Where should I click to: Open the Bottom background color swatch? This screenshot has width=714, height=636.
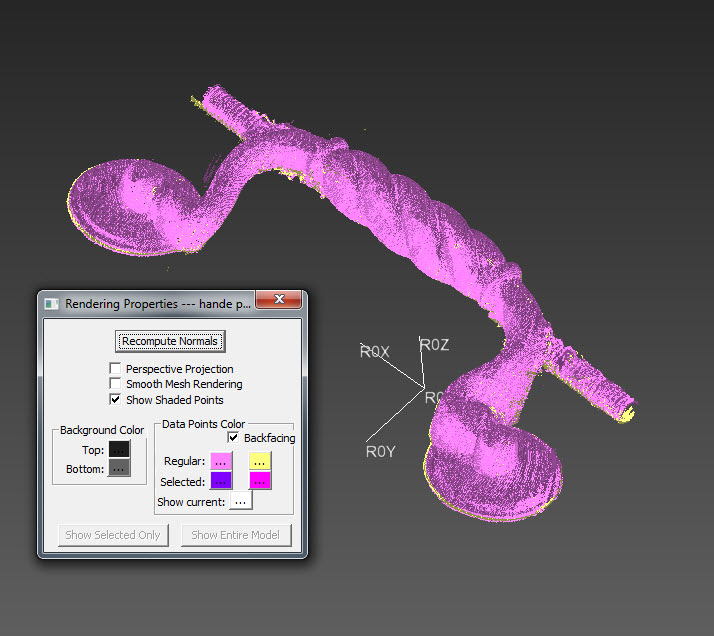119,468
